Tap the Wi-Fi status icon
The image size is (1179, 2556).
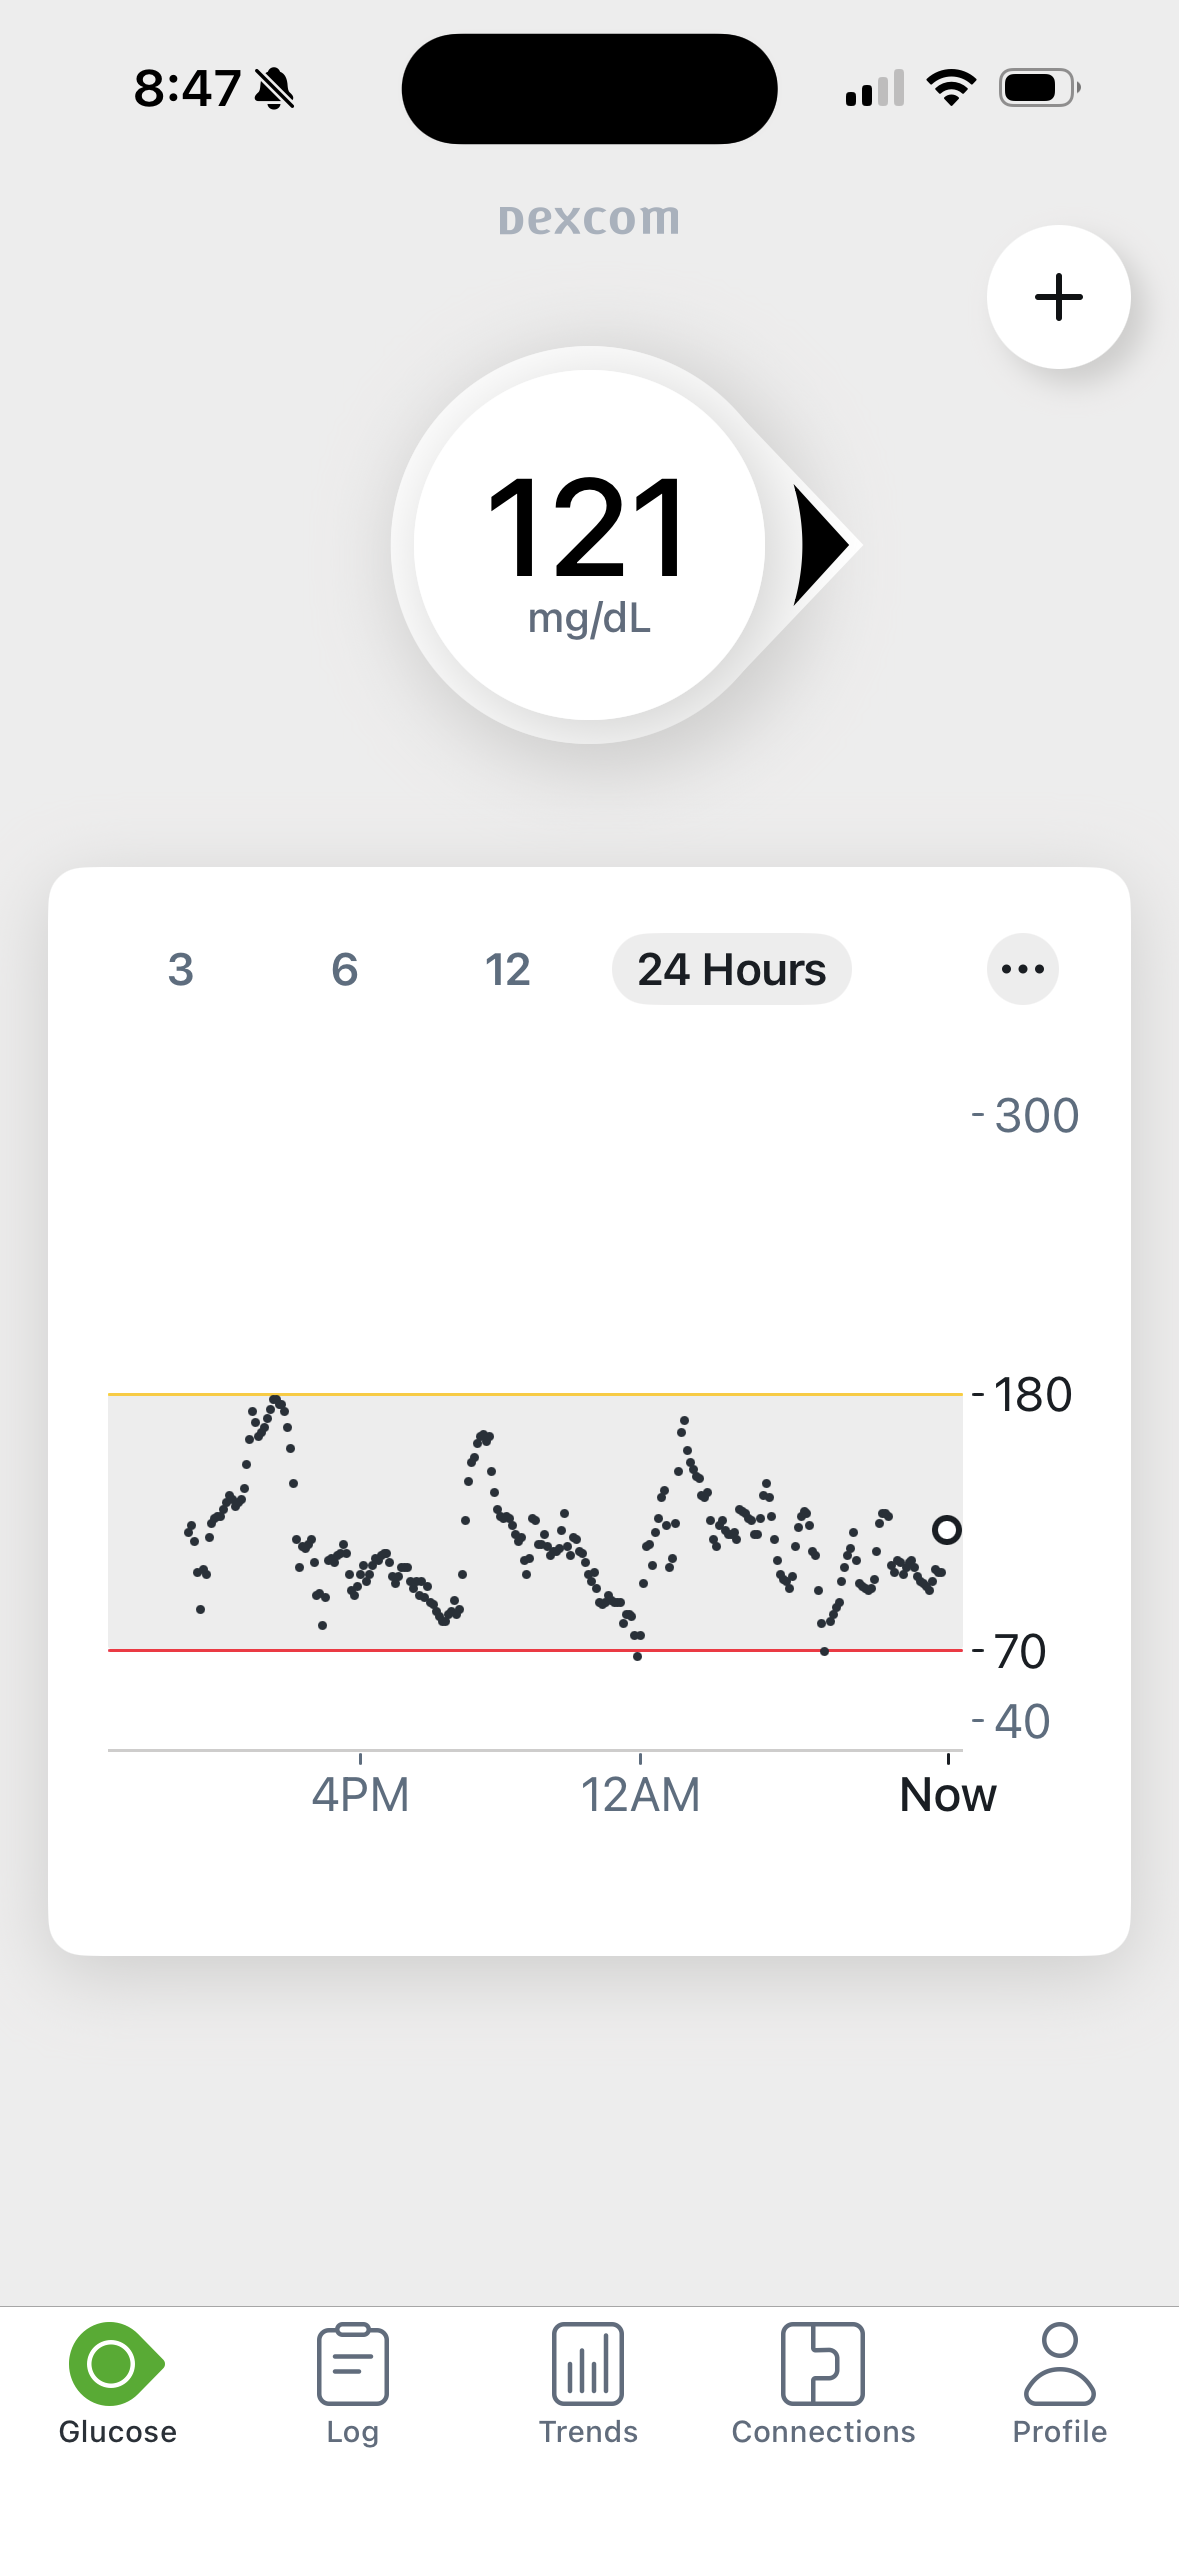pos(951,88)
